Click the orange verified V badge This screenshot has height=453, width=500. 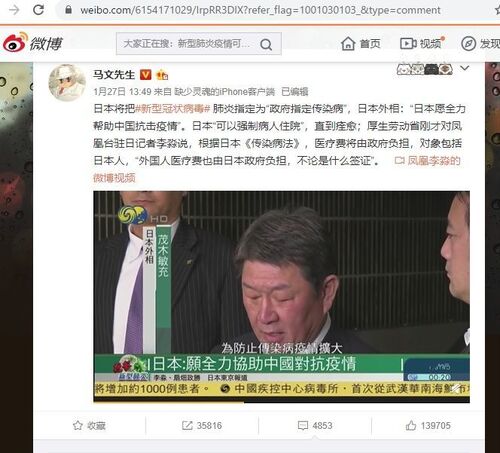(145, 75)
